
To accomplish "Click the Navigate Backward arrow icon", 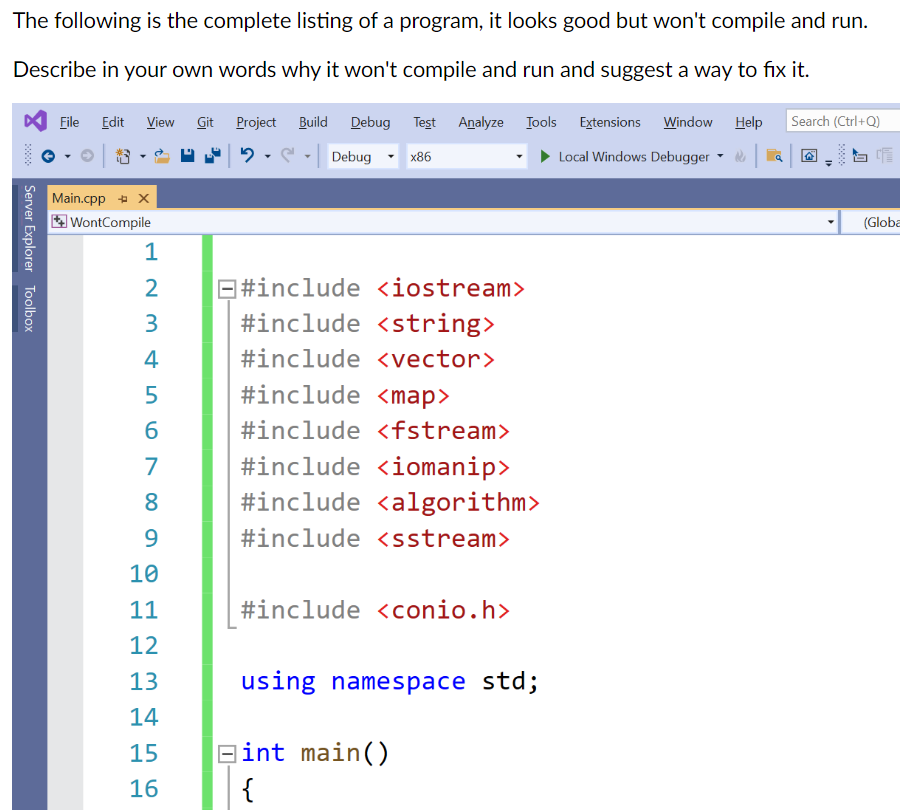I will point(47,156).
